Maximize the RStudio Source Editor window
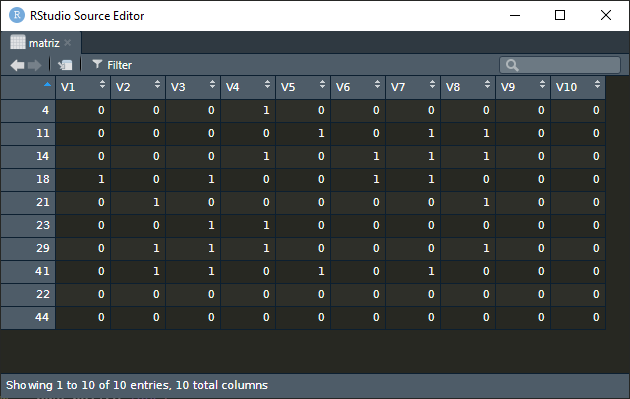630x399 pixels. 560,15
